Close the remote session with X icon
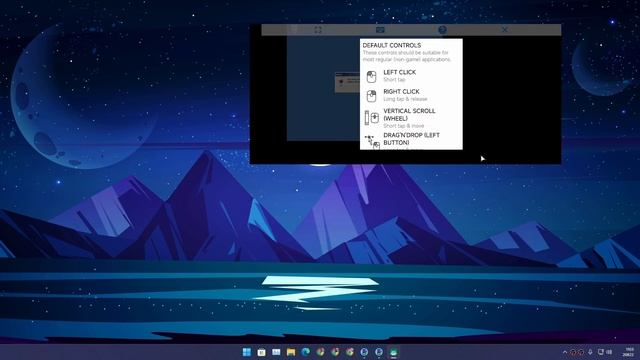The height and width of the screenshot is (360, 640). point(505,30)
